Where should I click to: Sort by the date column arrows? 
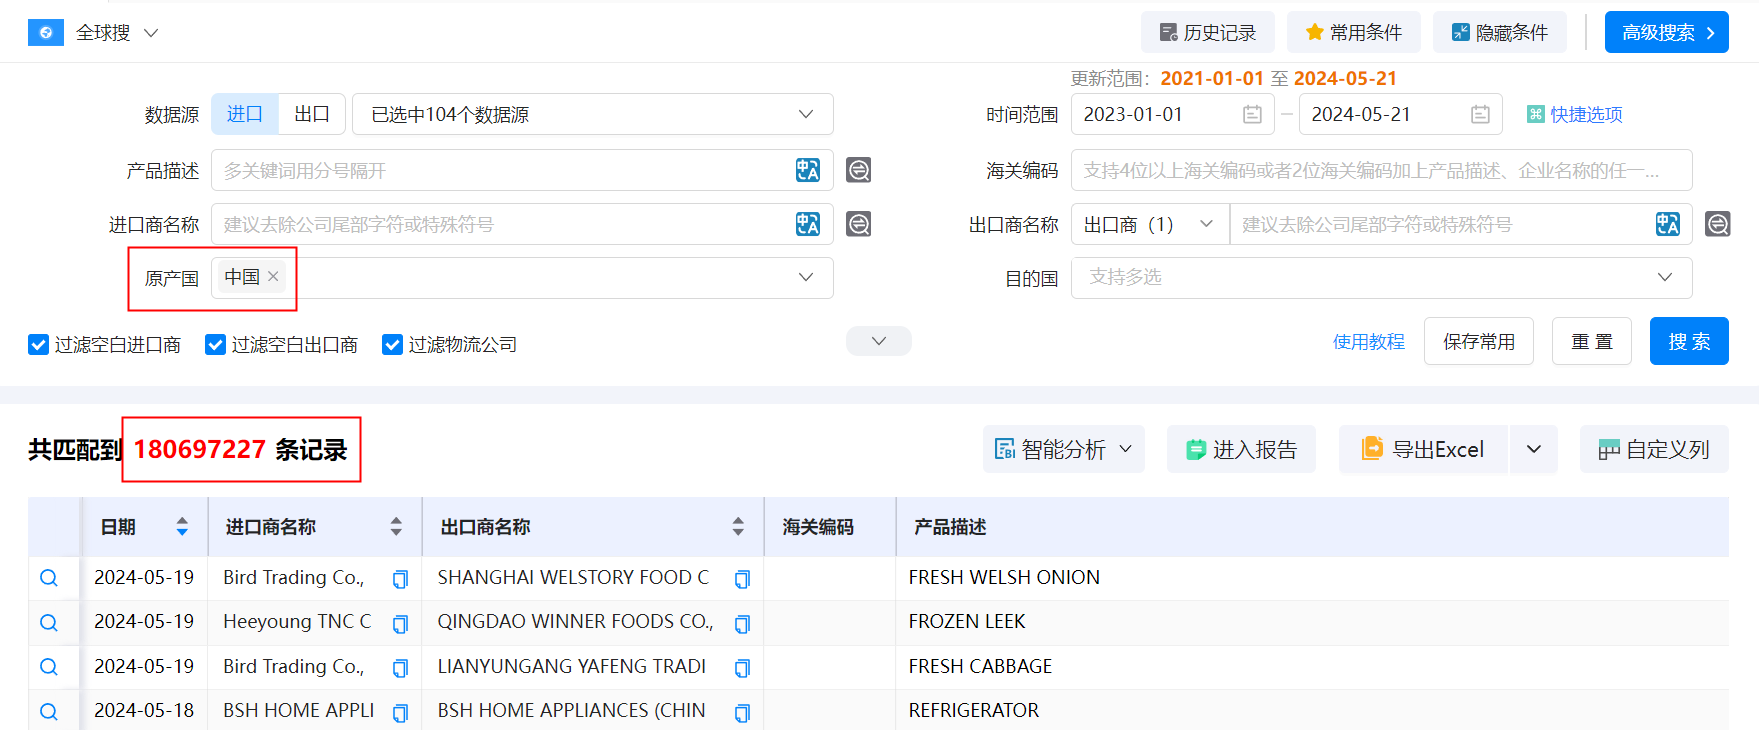tap(182, 526)
